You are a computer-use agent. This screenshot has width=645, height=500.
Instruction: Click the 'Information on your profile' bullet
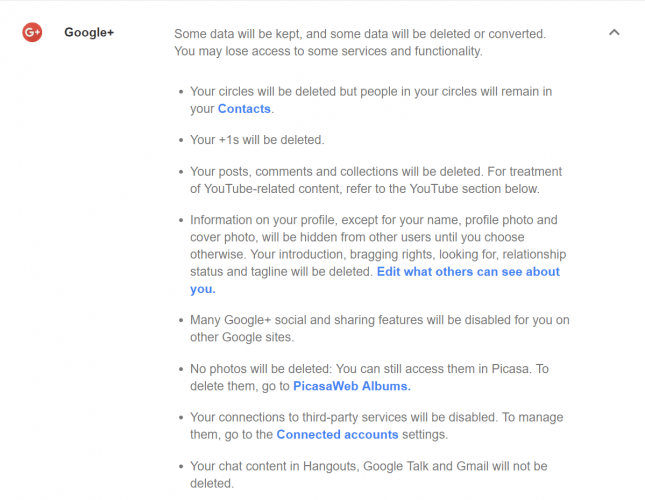(x=378, y=254)
